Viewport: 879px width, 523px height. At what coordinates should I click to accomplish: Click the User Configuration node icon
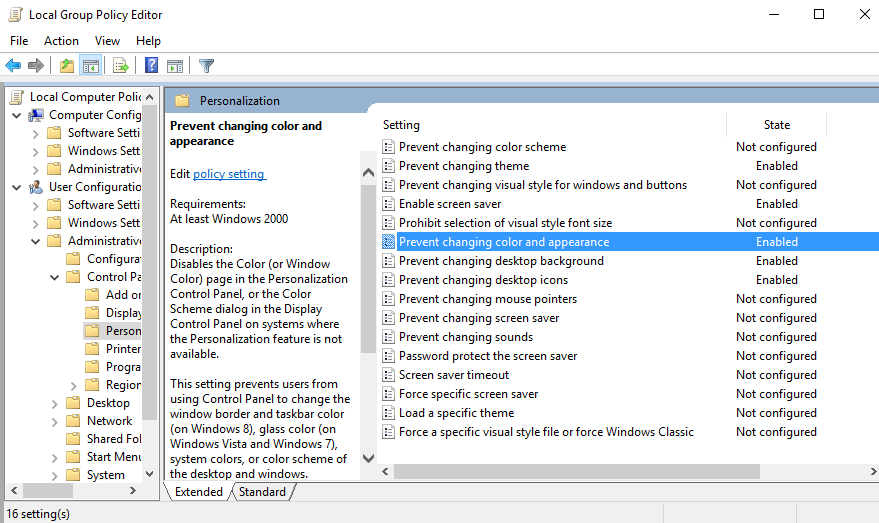tap(36, 187)
